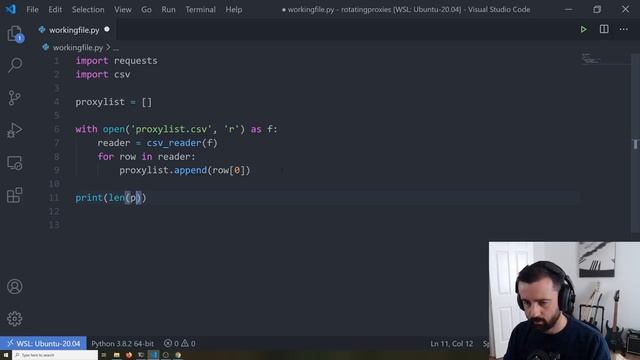
Task: Click the VS Code logo icon
Action: (x=11, y=9)
